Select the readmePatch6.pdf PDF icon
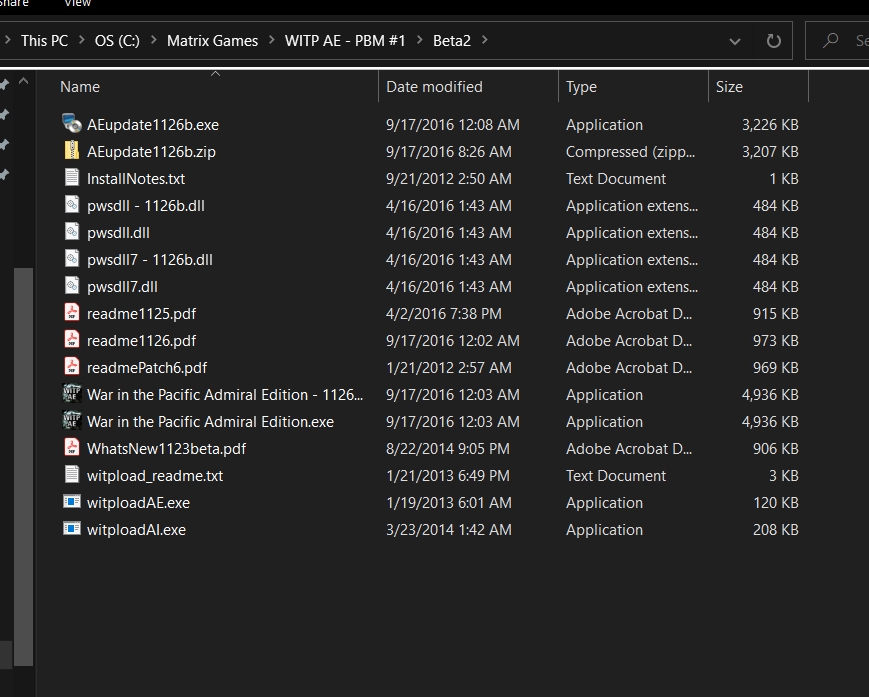The height and width of the screenshot is (697, 869). (x=72, y=367)
